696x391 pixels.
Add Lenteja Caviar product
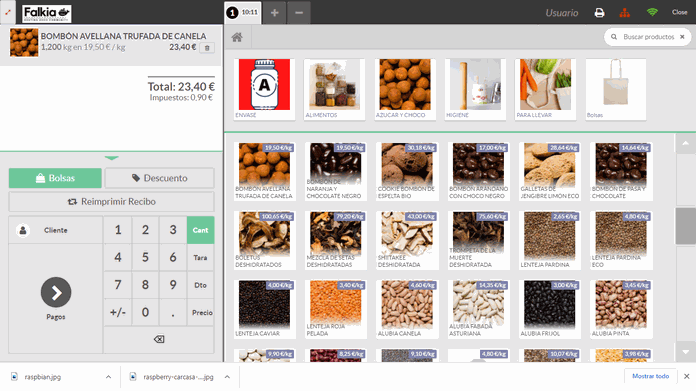coord(265,309)
